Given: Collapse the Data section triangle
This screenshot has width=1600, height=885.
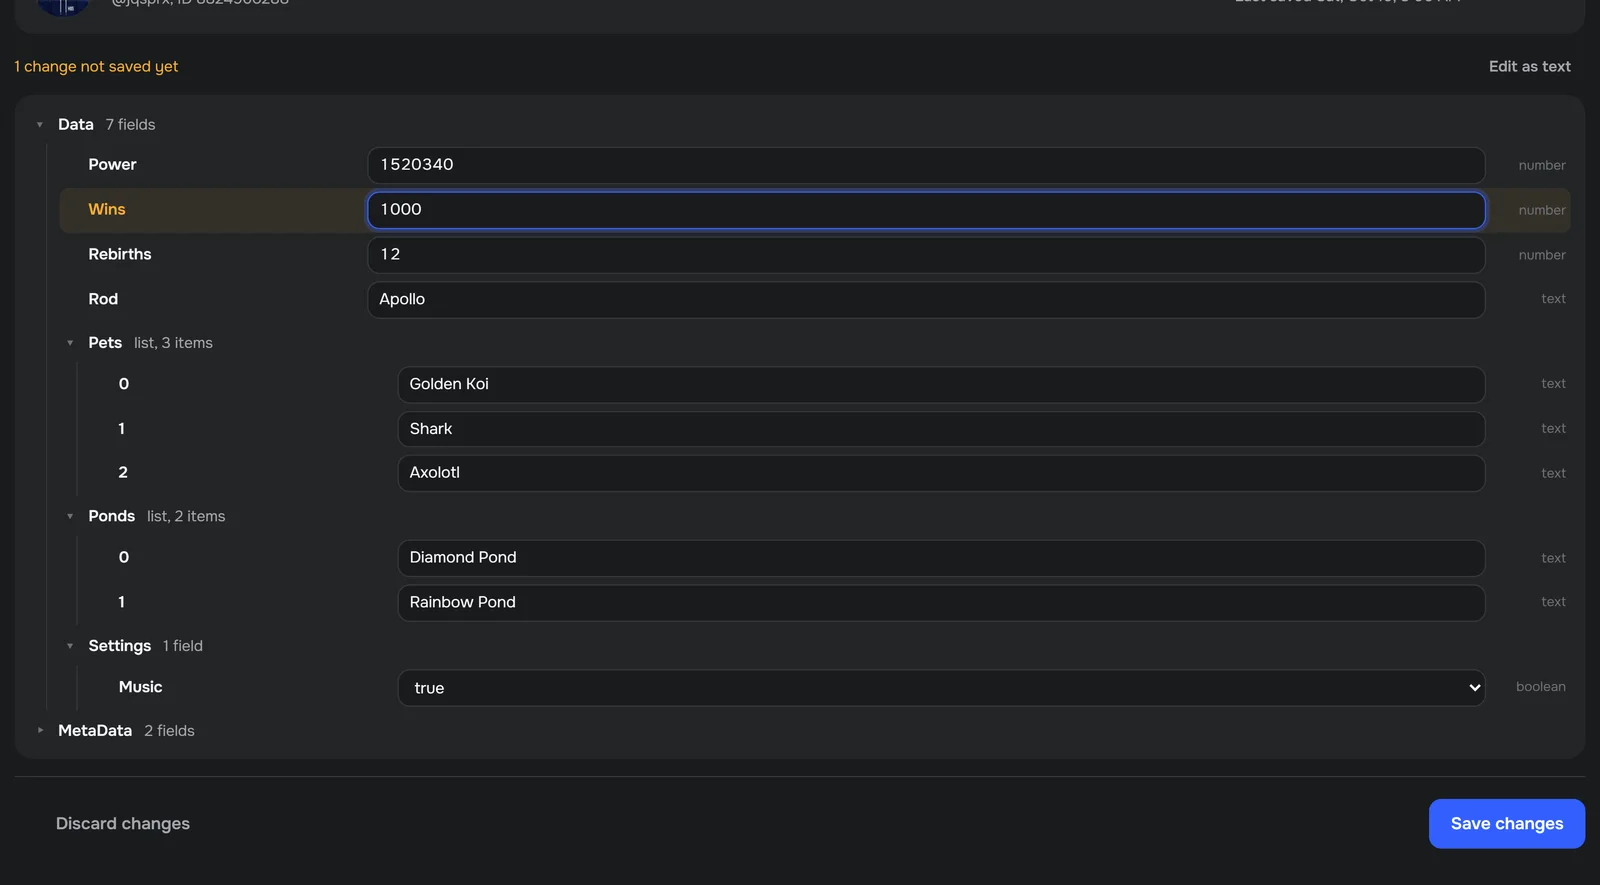Looking at the screenshot, I should tap(40, 125).
